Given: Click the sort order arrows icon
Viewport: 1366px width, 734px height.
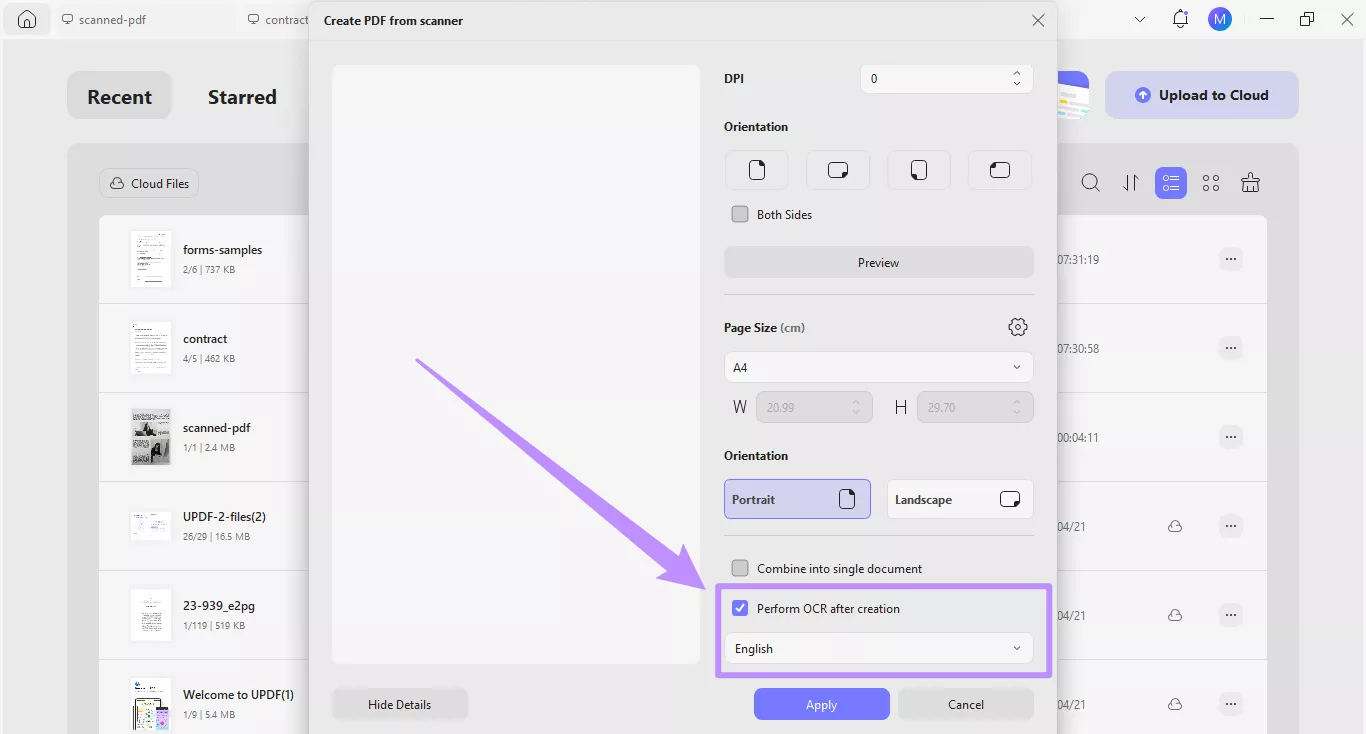Looking at the screenshot, I should pos(1131,183).
